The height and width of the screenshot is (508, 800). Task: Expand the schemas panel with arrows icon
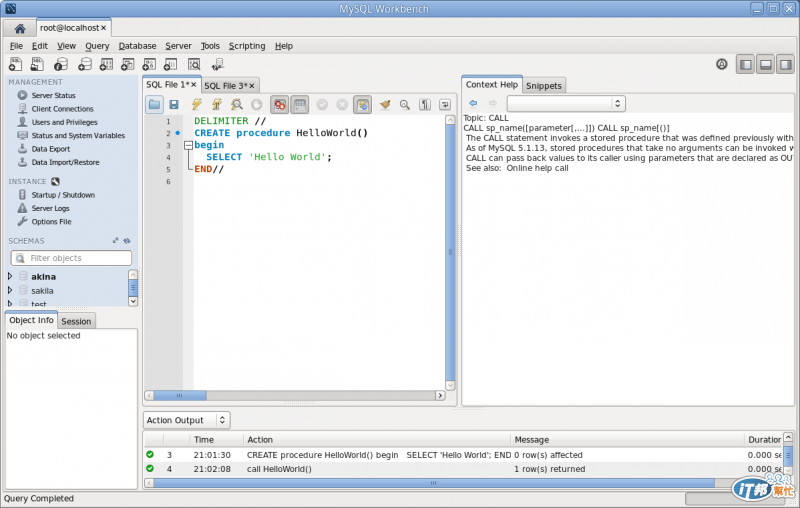point(115,240)
